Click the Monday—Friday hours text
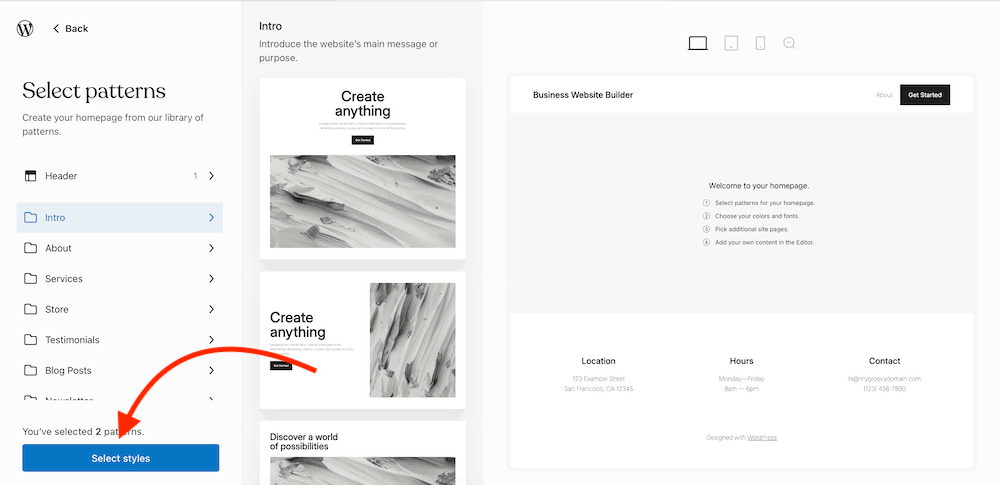 [x=742, y=379]
